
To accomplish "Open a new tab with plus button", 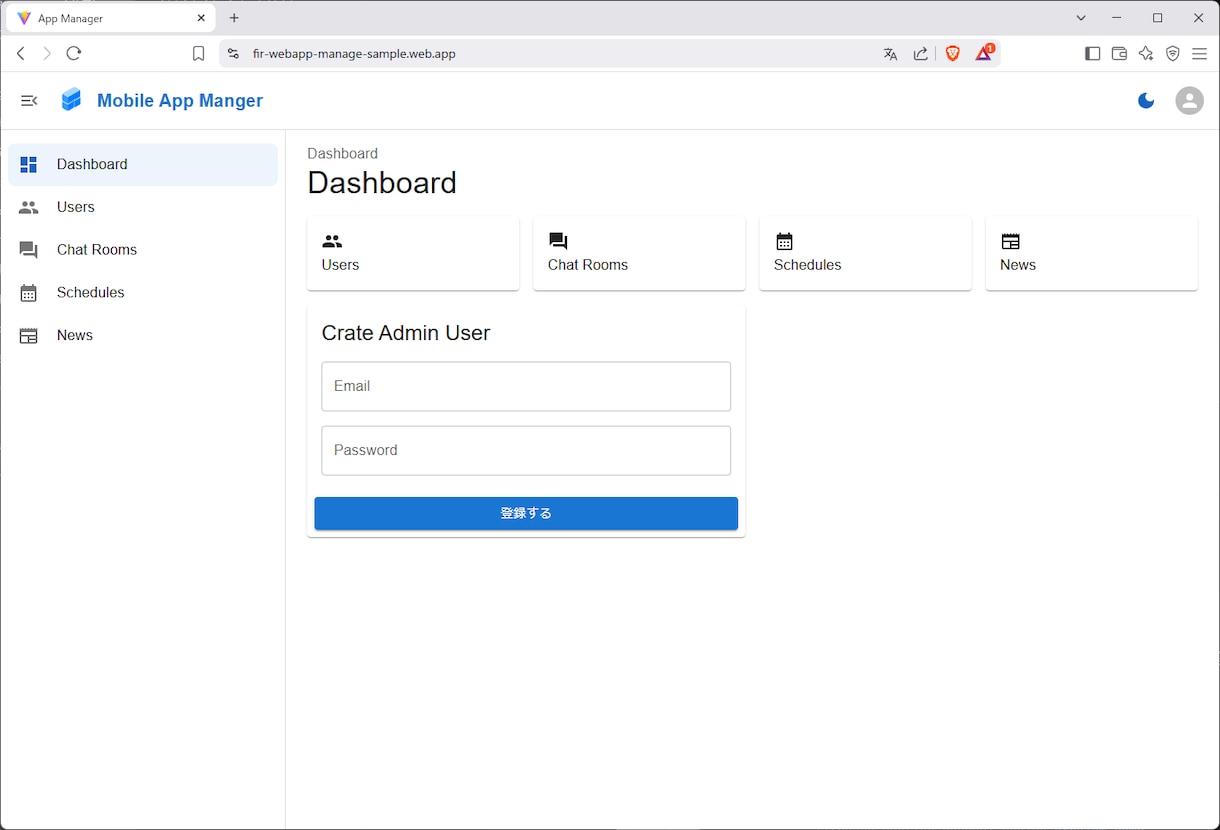I will (234, 18).
